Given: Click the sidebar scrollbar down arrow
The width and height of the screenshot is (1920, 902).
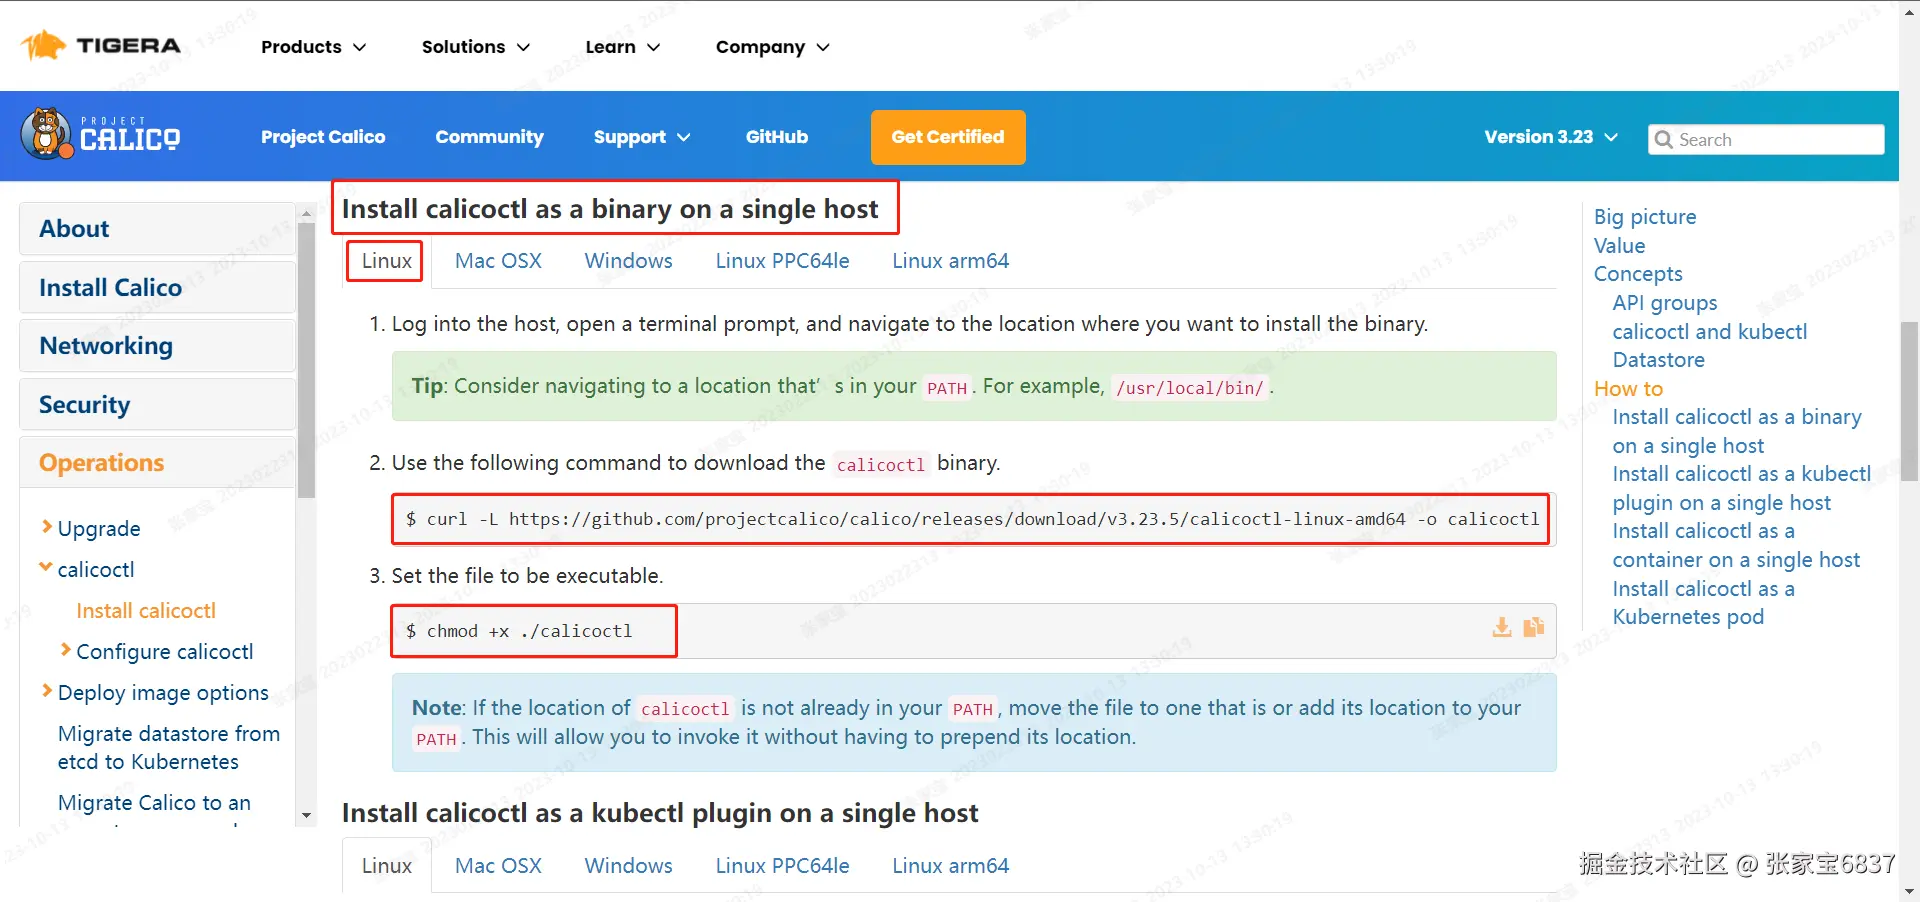Looking at the screenshot, I should pos(307,816).
